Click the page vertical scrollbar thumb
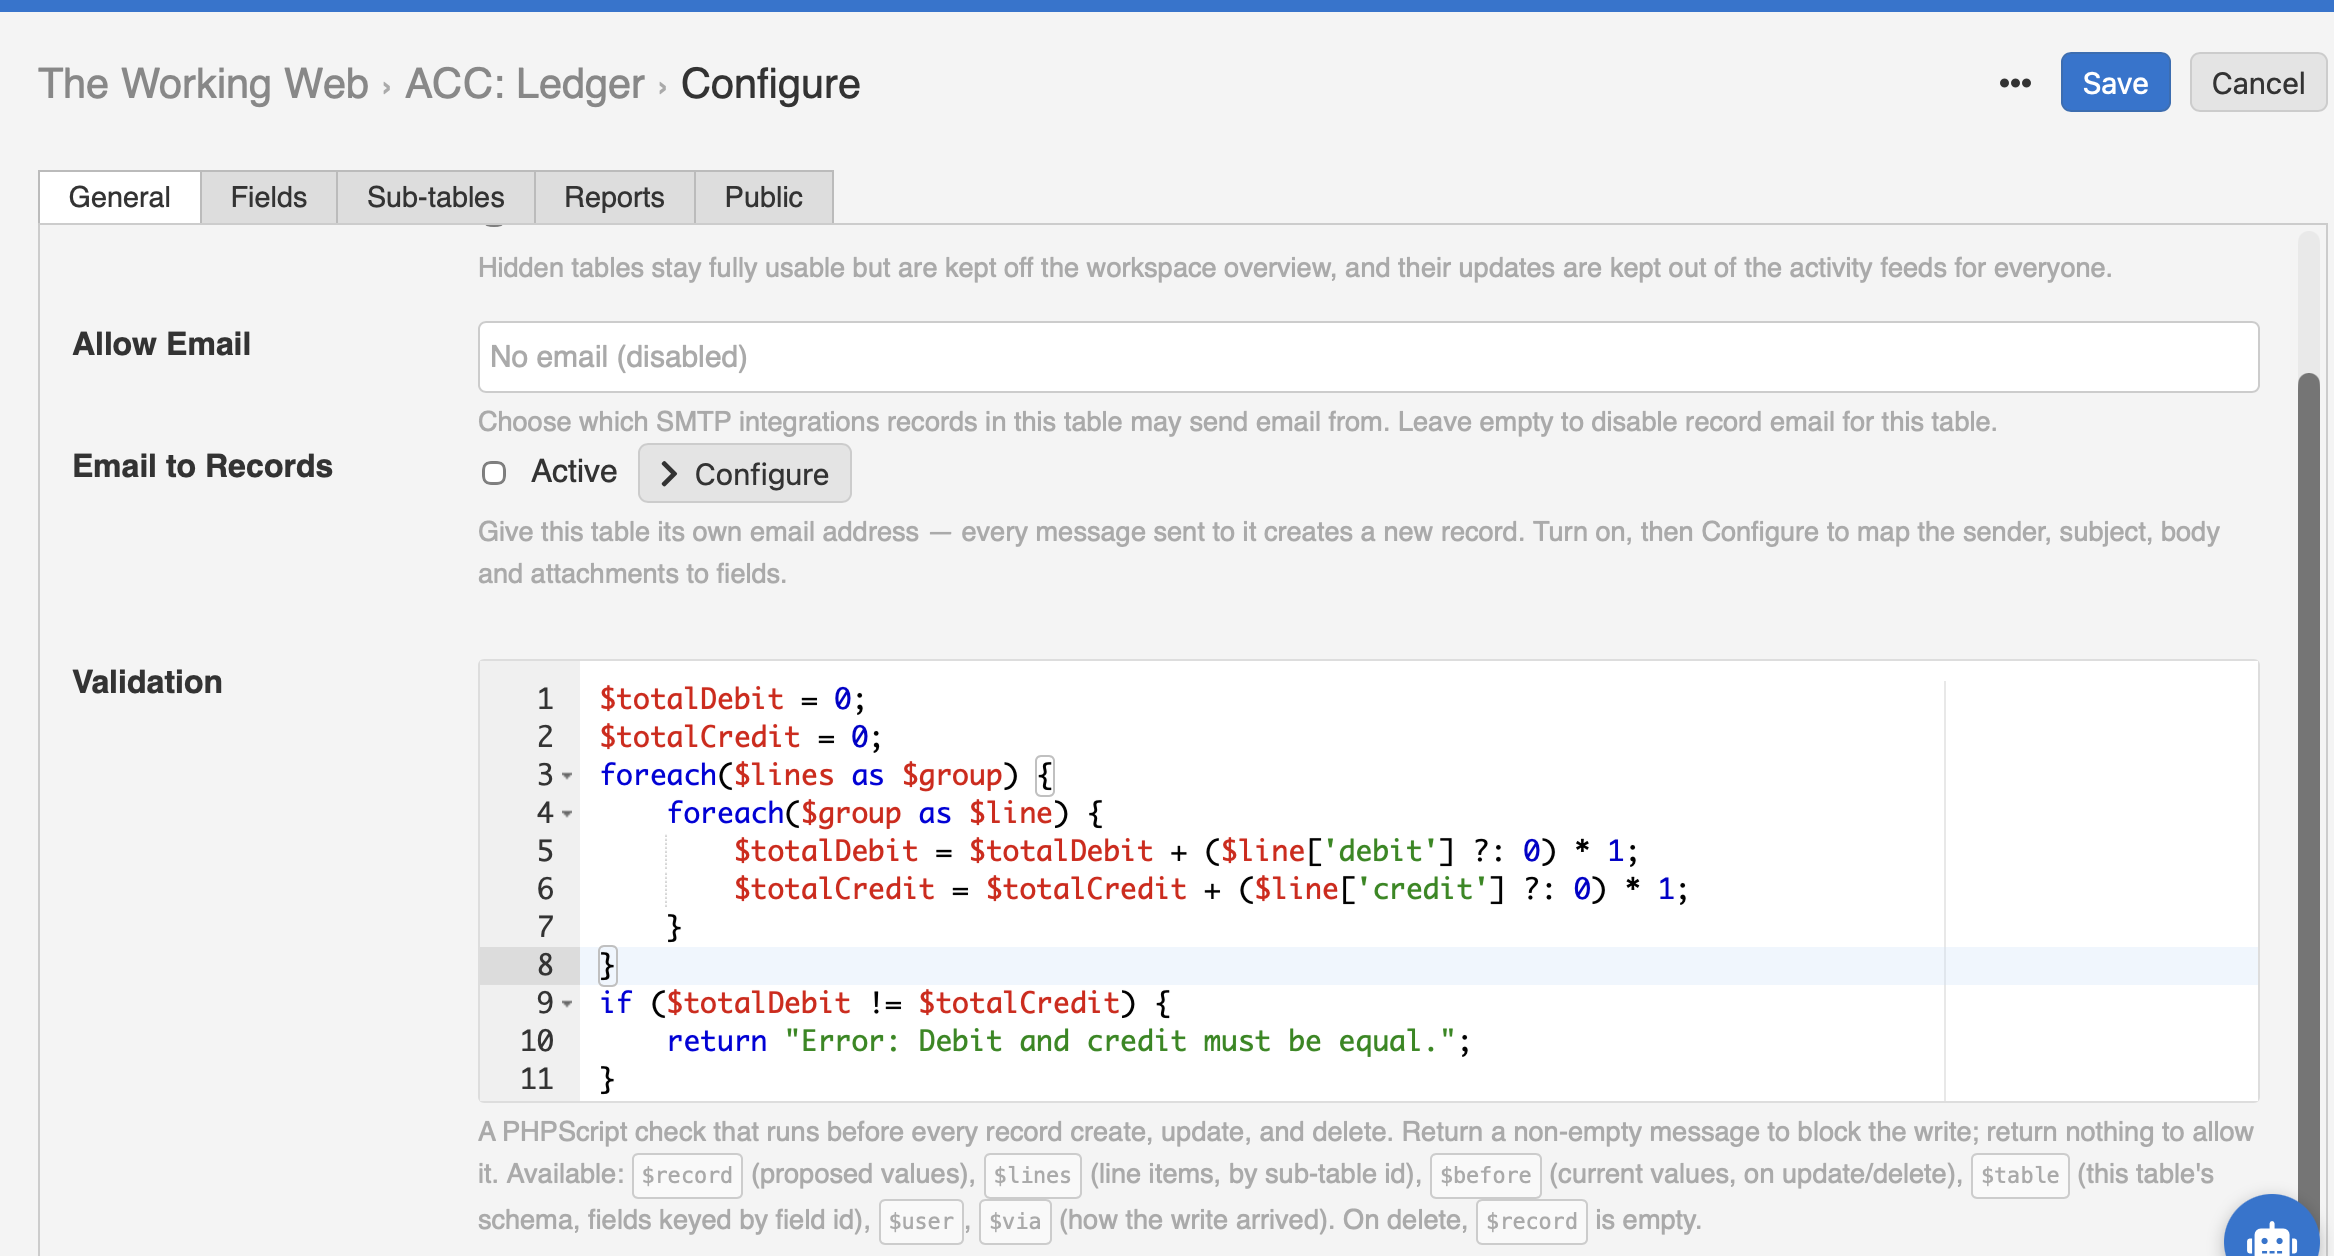 [x=2308, y=800]
